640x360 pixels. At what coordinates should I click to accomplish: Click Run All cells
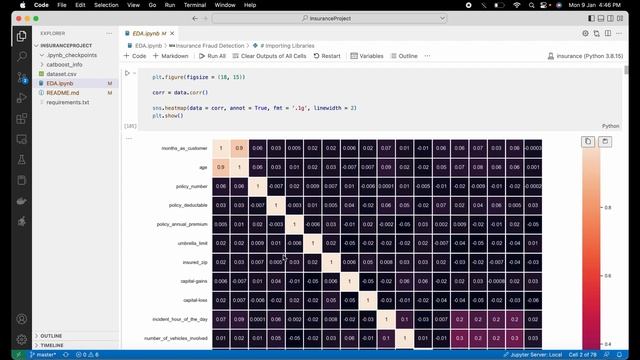(x=212, y=56)
